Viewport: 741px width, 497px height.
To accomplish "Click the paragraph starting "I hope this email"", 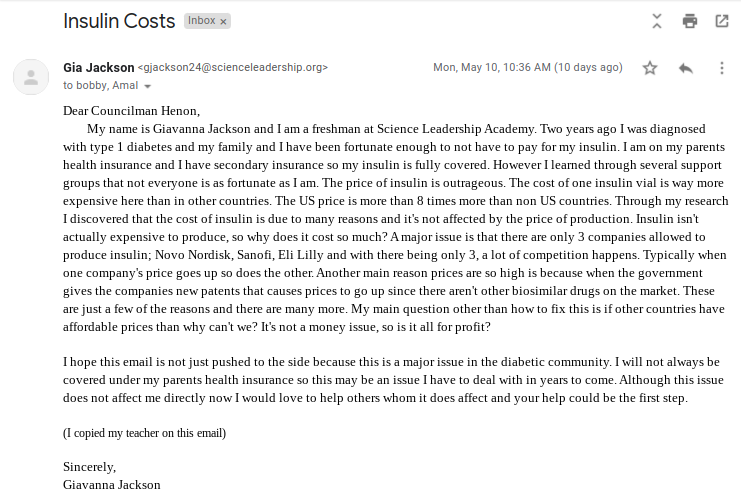I will [390, 380].
